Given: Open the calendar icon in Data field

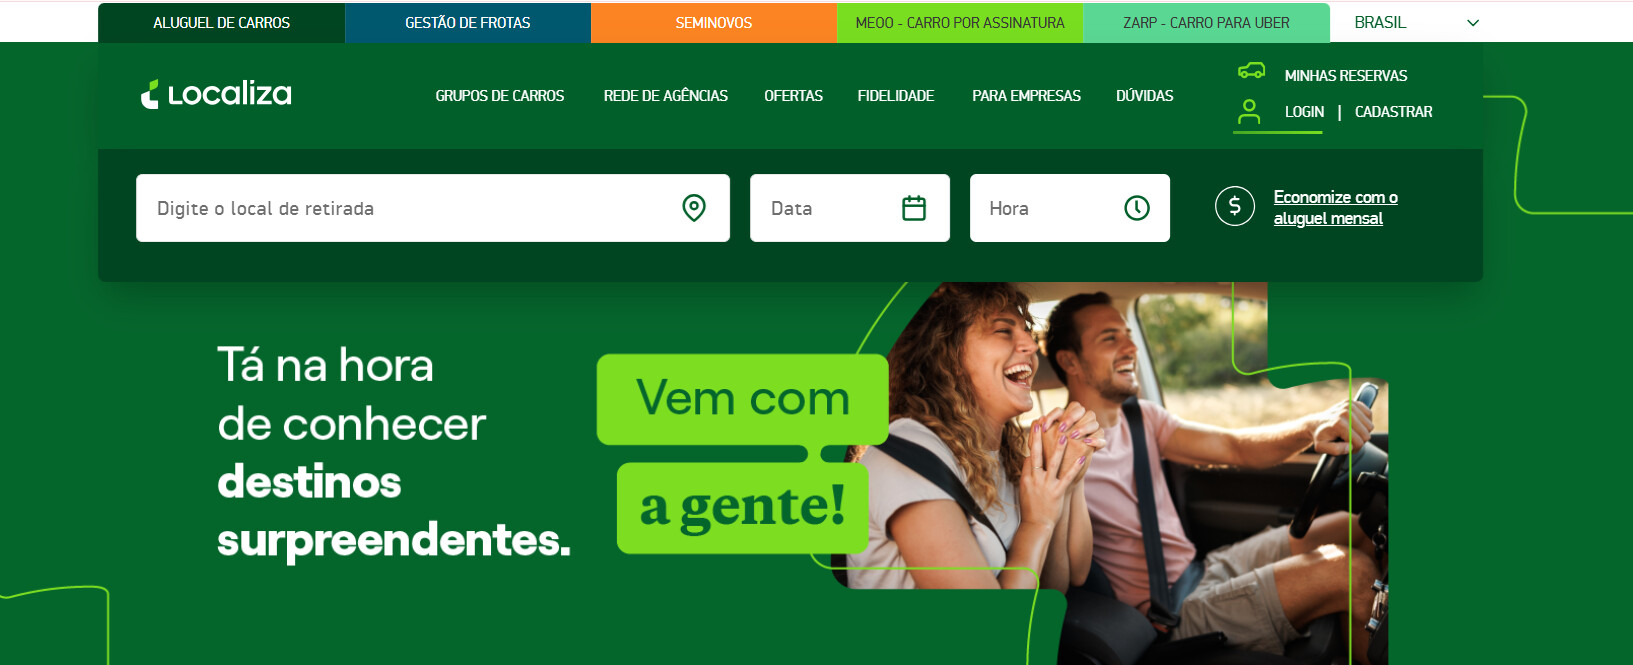Looking at the screenshot, I should pos(914,208).
